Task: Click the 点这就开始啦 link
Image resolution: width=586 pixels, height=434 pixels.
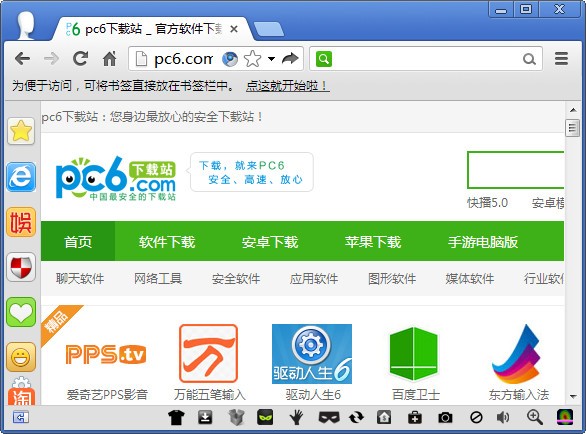Action: point(287,86)
